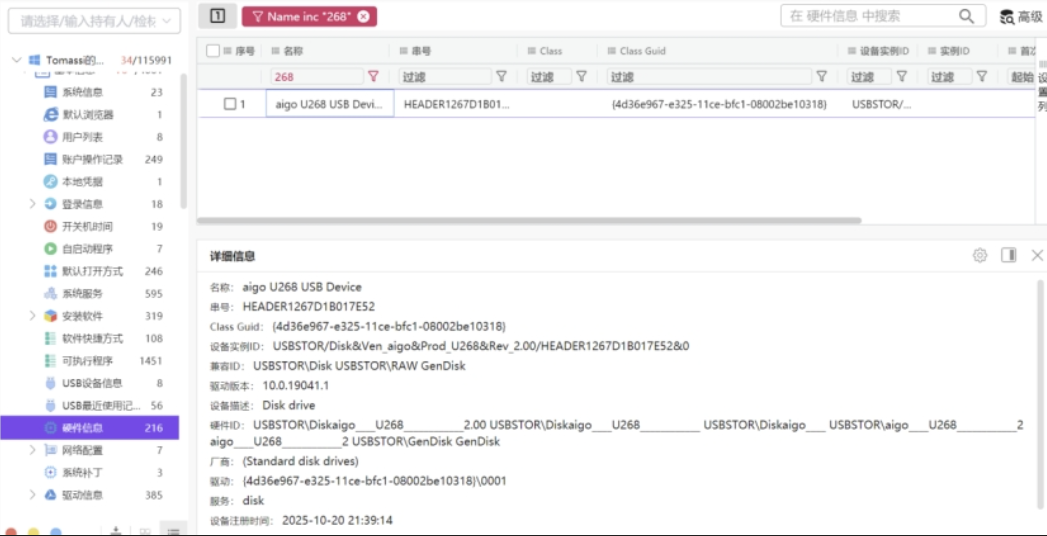
Task: Click the 安装软件 cube icon
Action: pos(50,316)
